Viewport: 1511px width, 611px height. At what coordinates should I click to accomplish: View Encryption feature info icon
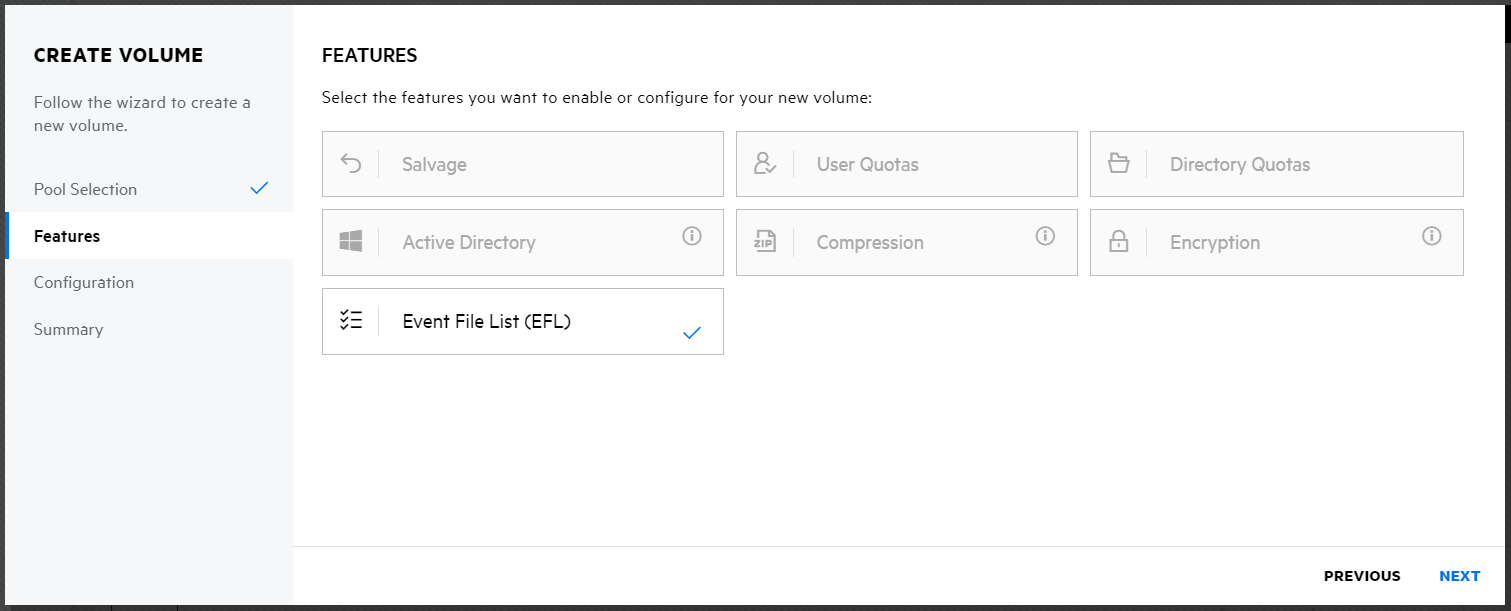click(x=1432, y=236)
